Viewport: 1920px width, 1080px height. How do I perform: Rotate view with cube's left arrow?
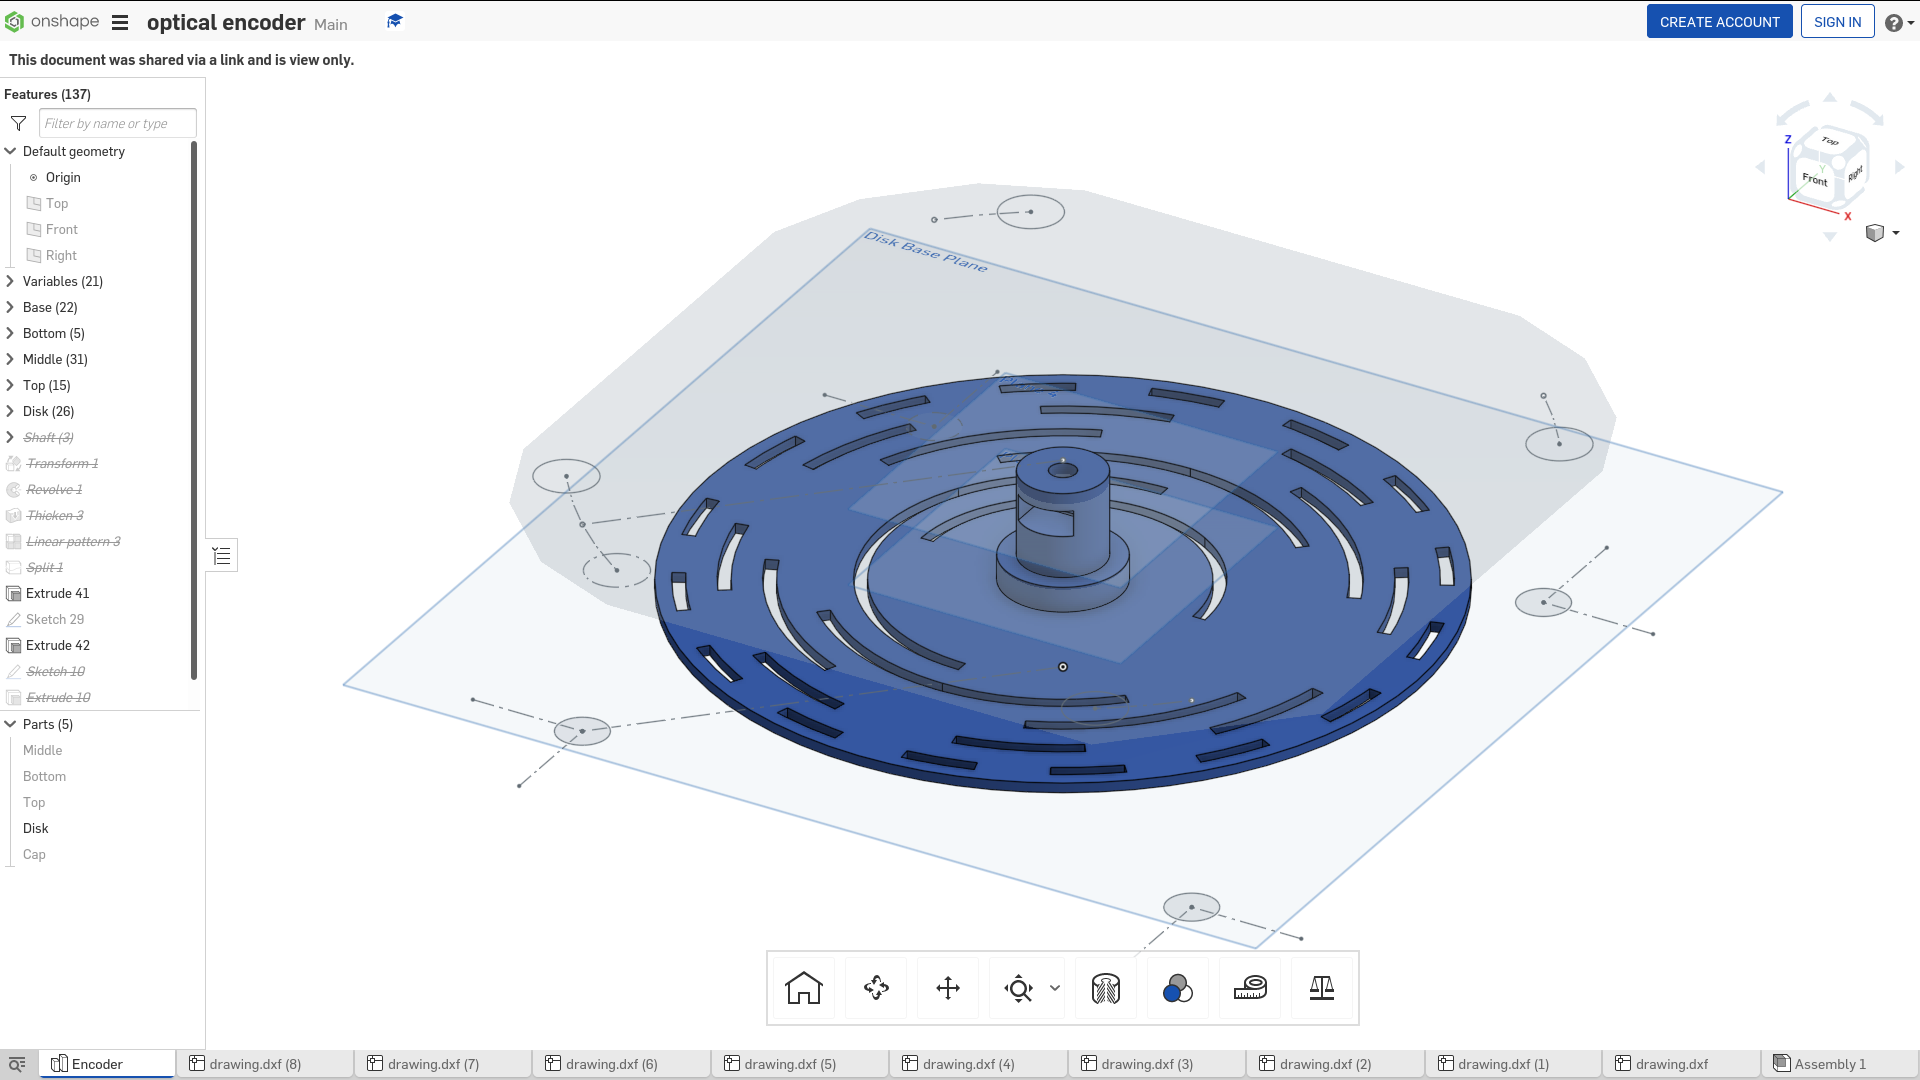pyautogui.click(x=1761, y=167)
